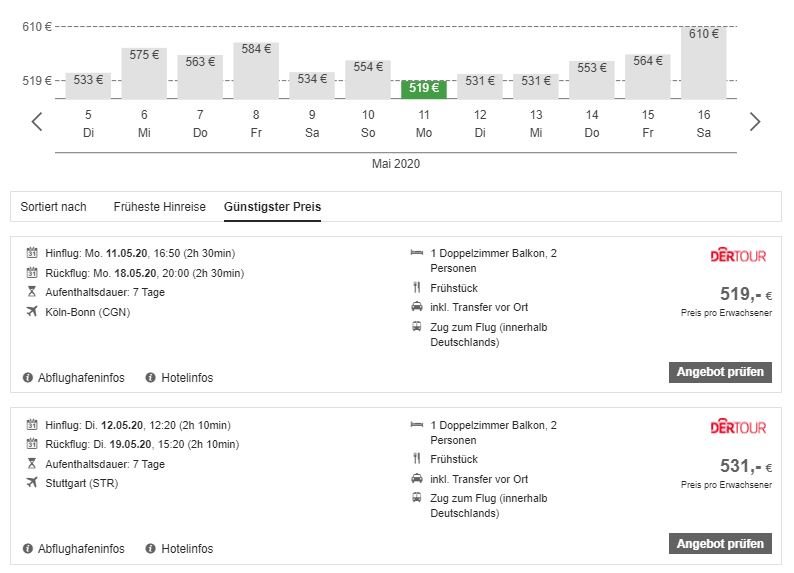This screenshot has height=573, width=794.
Task: Sort by Früheste Hinreise
Action: [x=159, y=207]
